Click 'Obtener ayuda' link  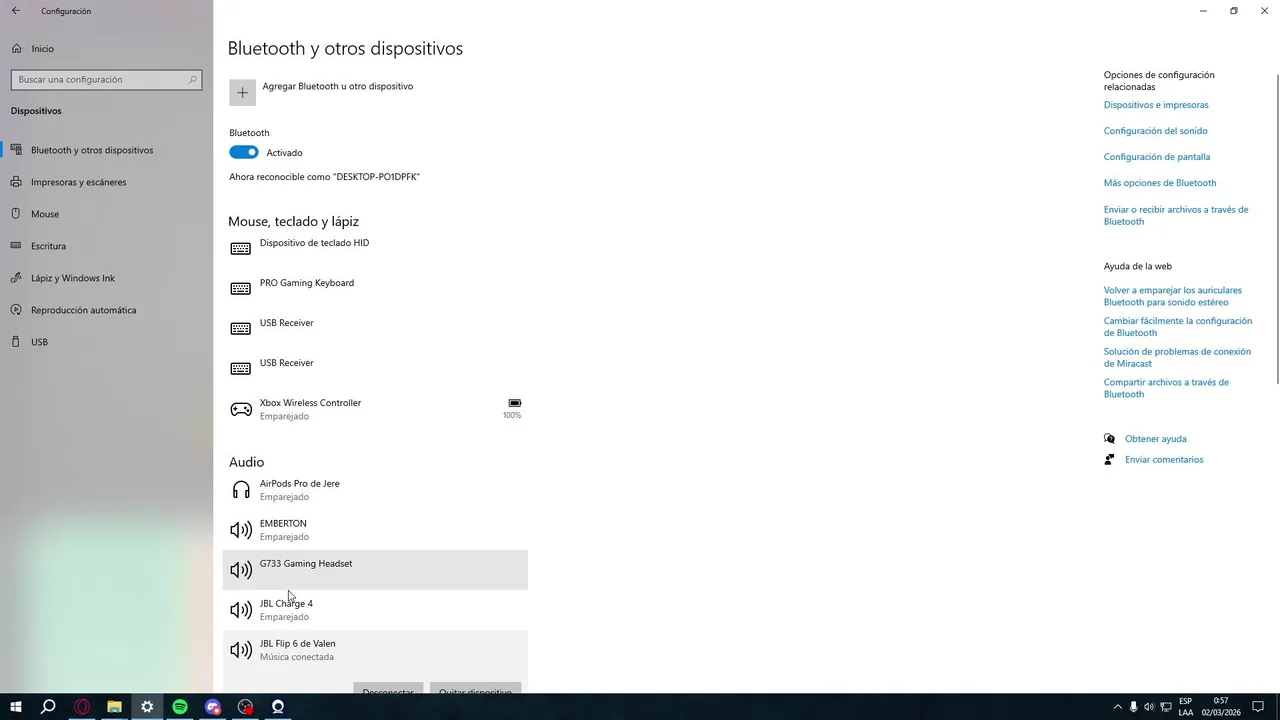1155,439
